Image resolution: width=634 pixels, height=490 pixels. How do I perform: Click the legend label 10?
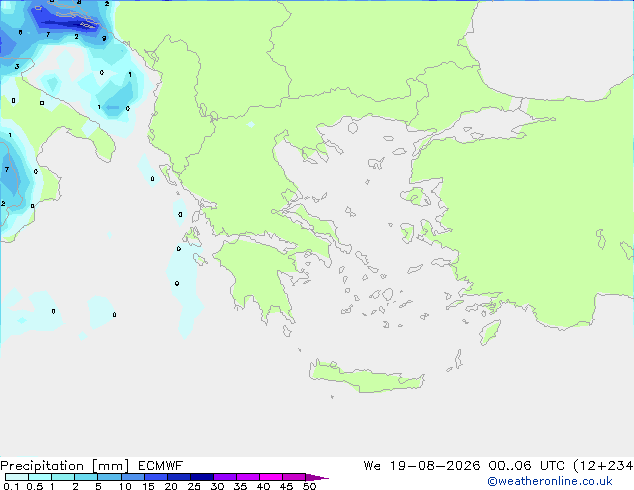(x=125, y=486)
